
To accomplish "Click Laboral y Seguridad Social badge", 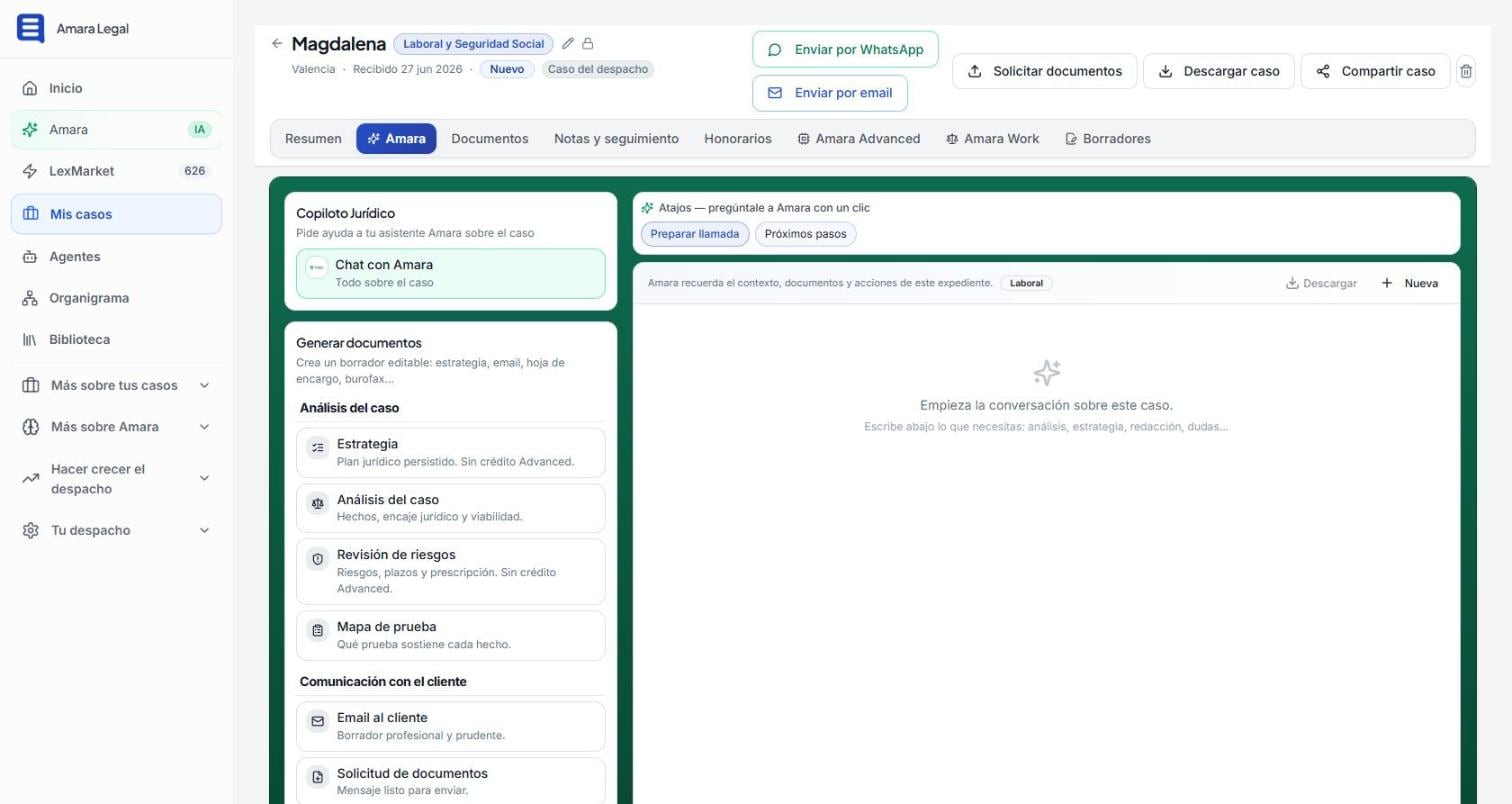I will [473, 44].
